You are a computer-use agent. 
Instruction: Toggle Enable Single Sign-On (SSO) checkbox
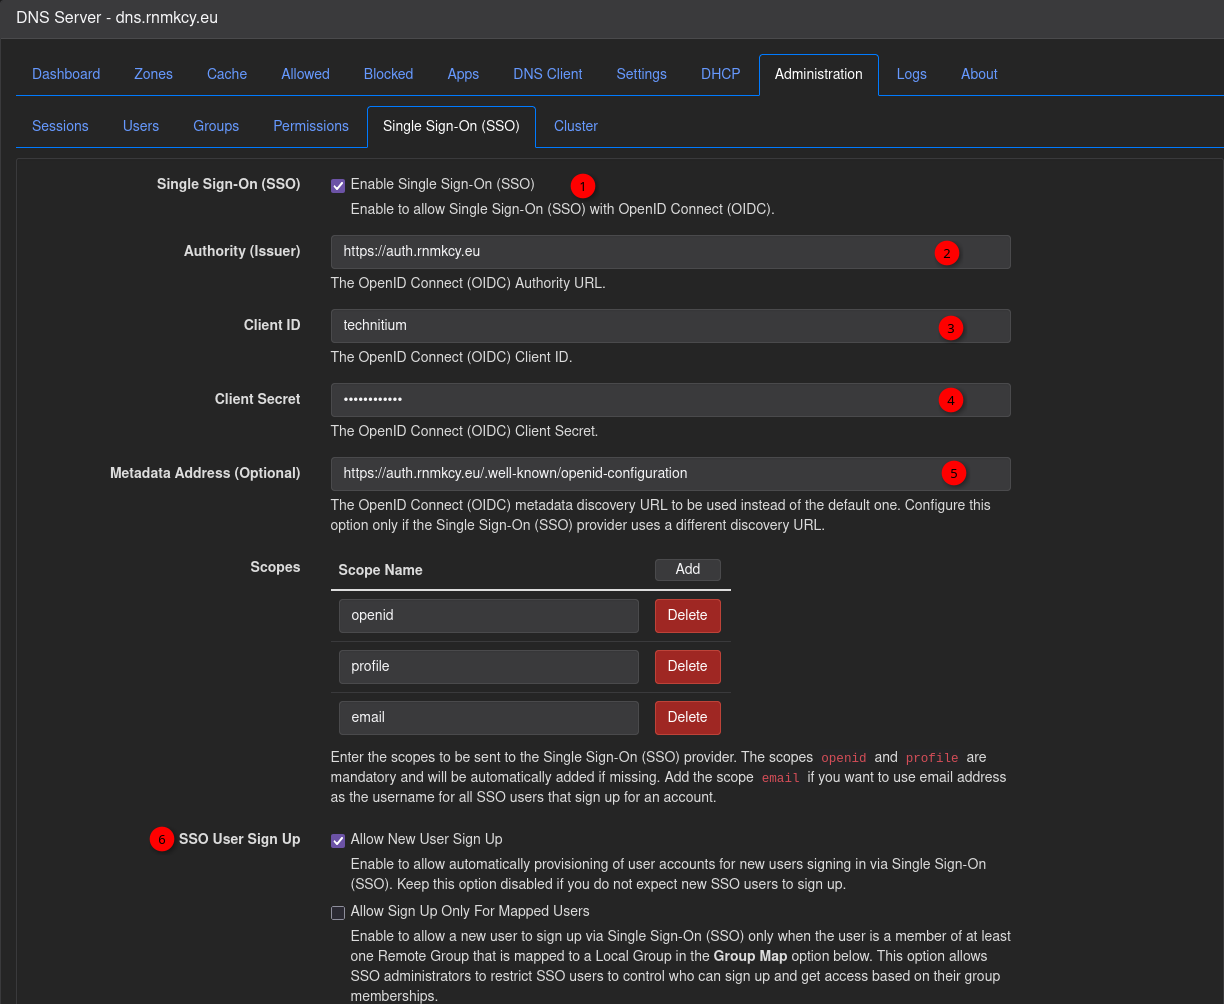click(338, 185)
